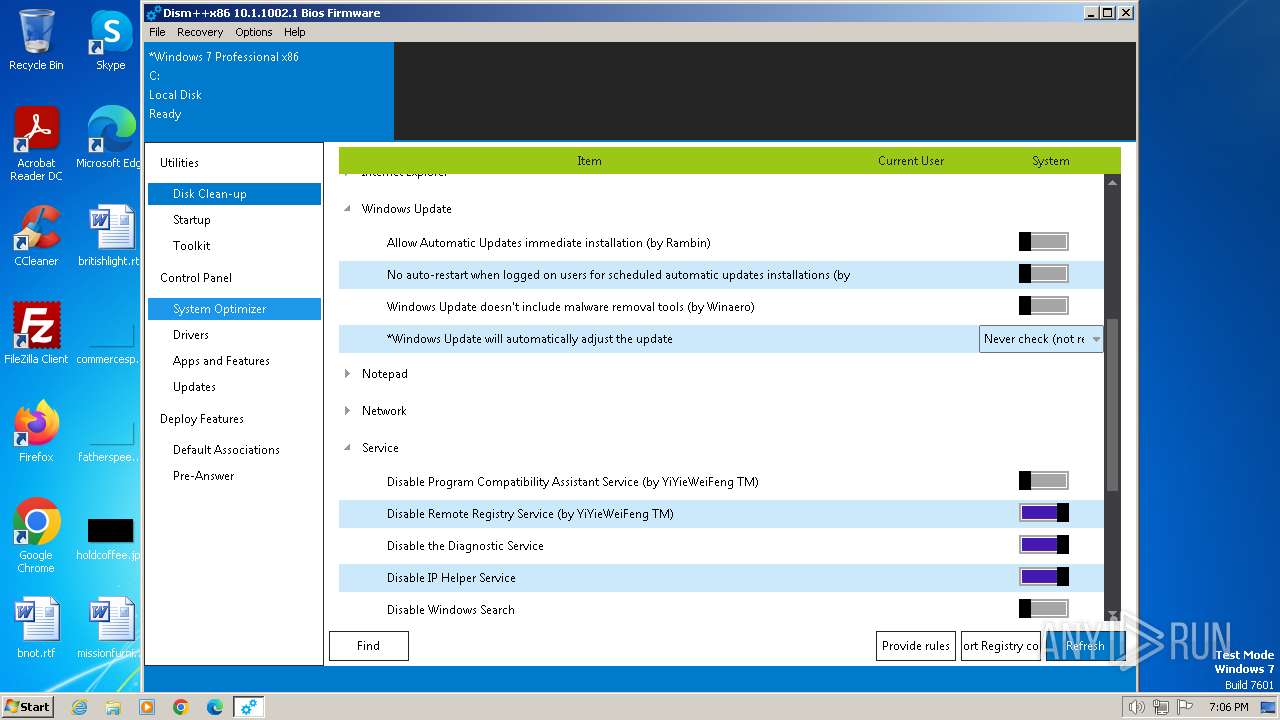
Task: Open the Skype desktop shortcut
Action: [110, 40]
